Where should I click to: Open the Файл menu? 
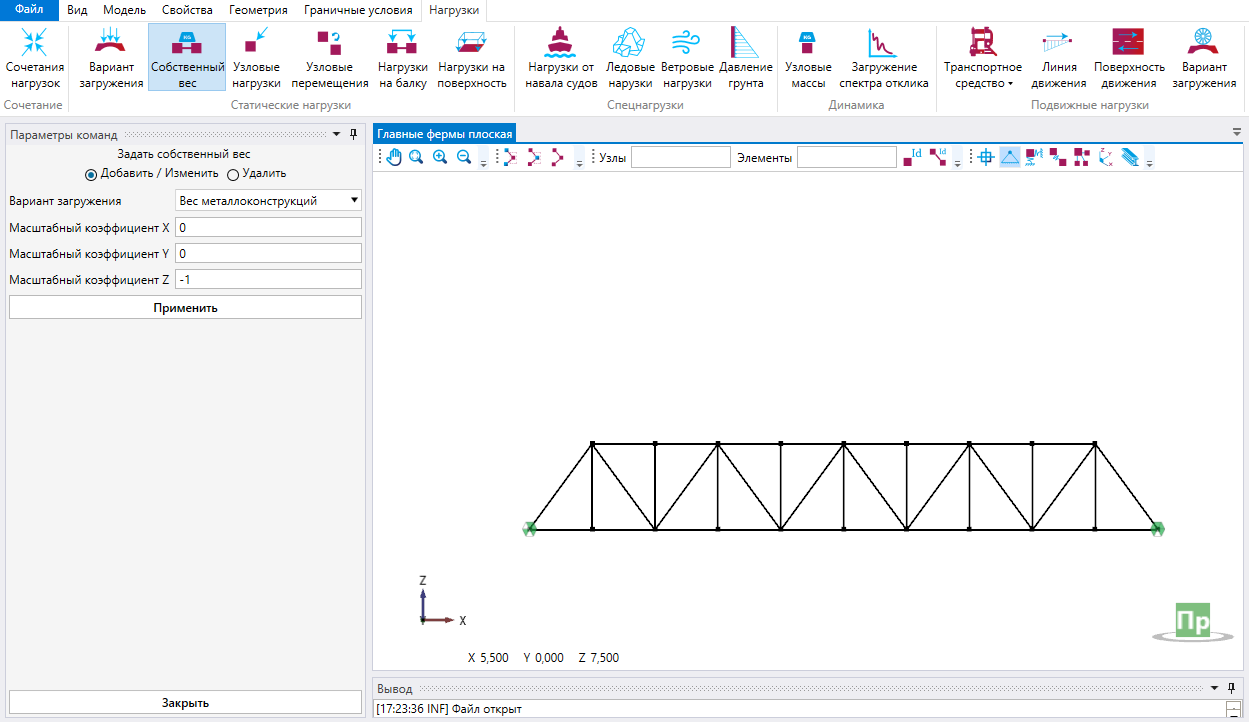tap(29, 10)
